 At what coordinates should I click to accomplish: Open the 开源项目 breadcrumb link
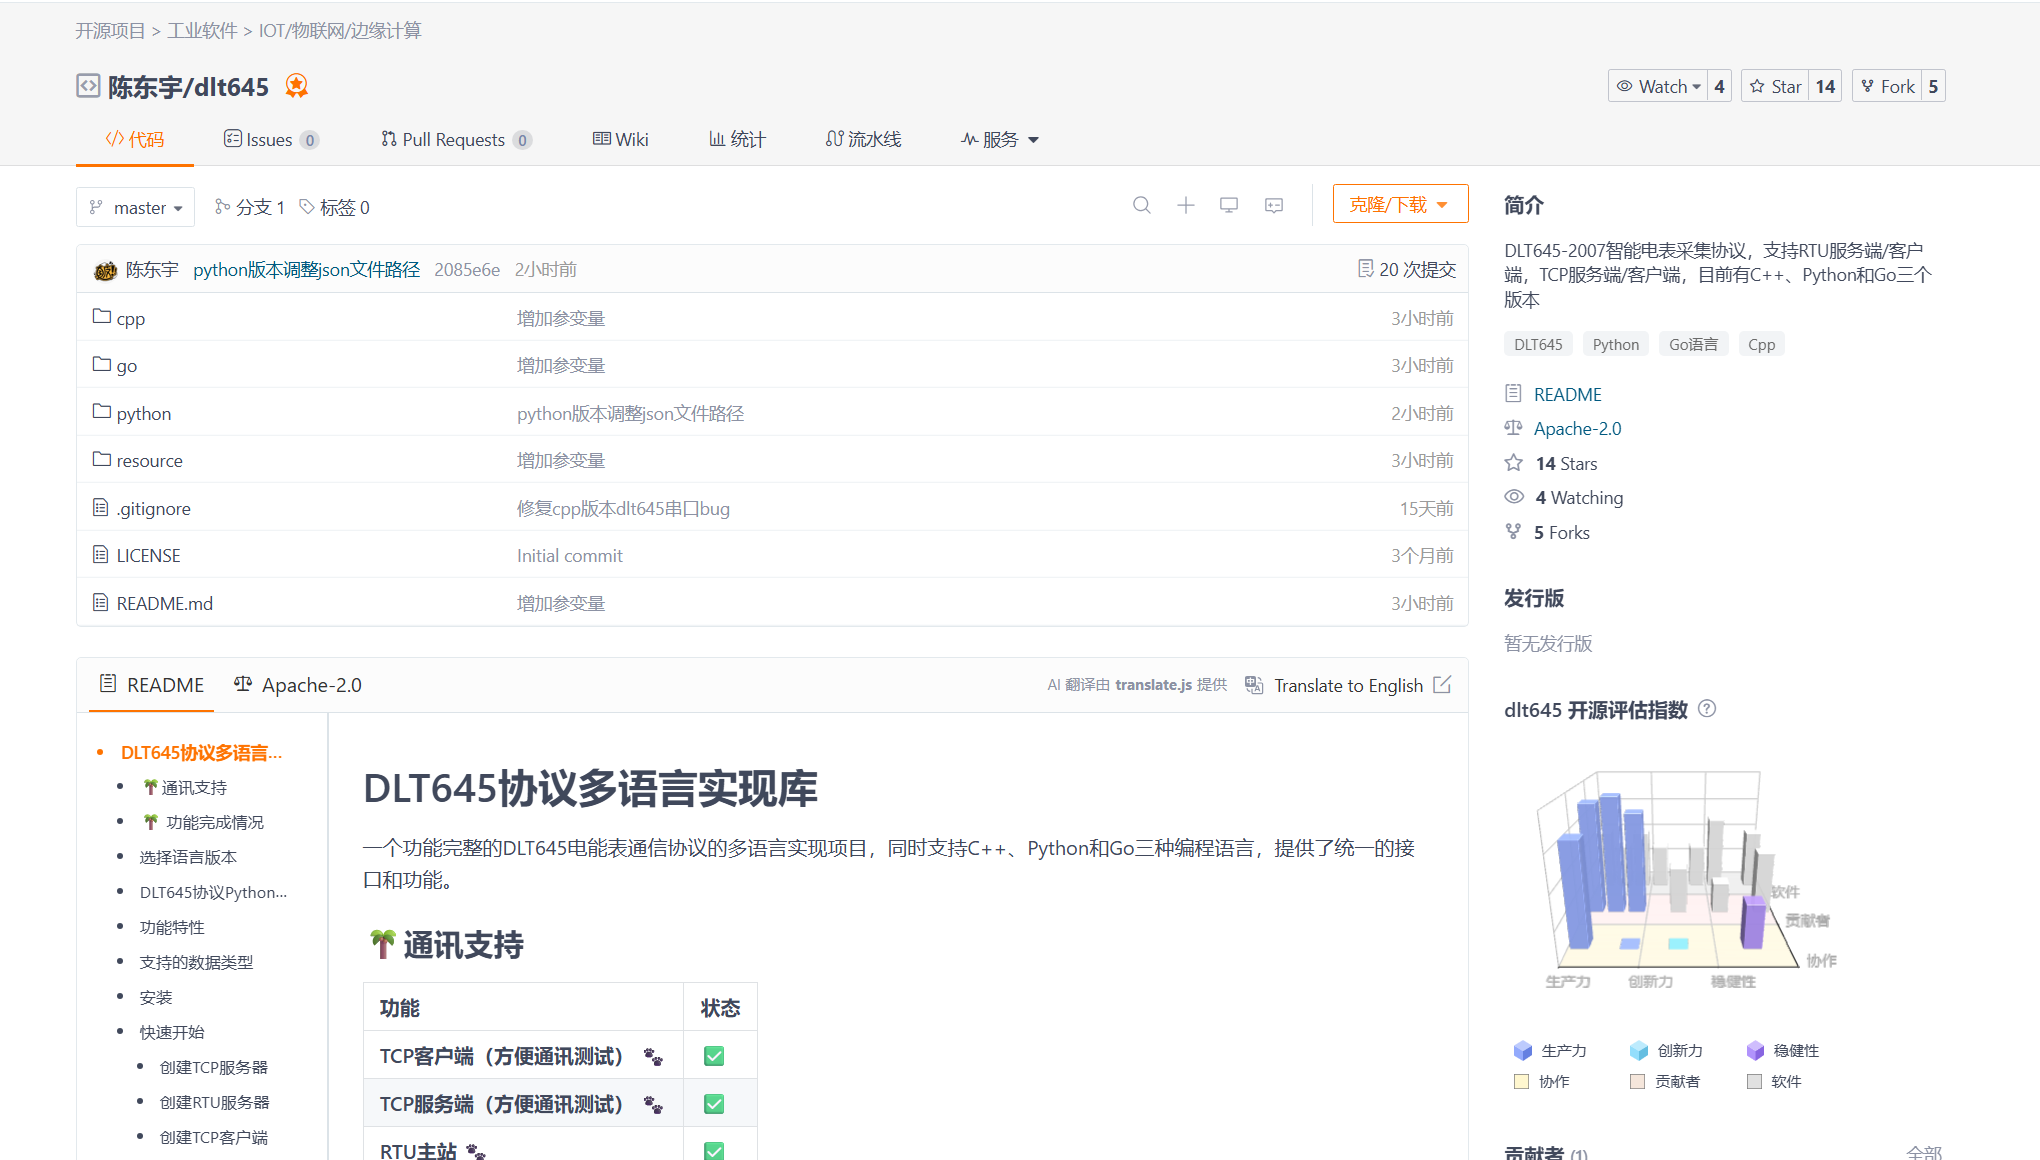point(109,31)
